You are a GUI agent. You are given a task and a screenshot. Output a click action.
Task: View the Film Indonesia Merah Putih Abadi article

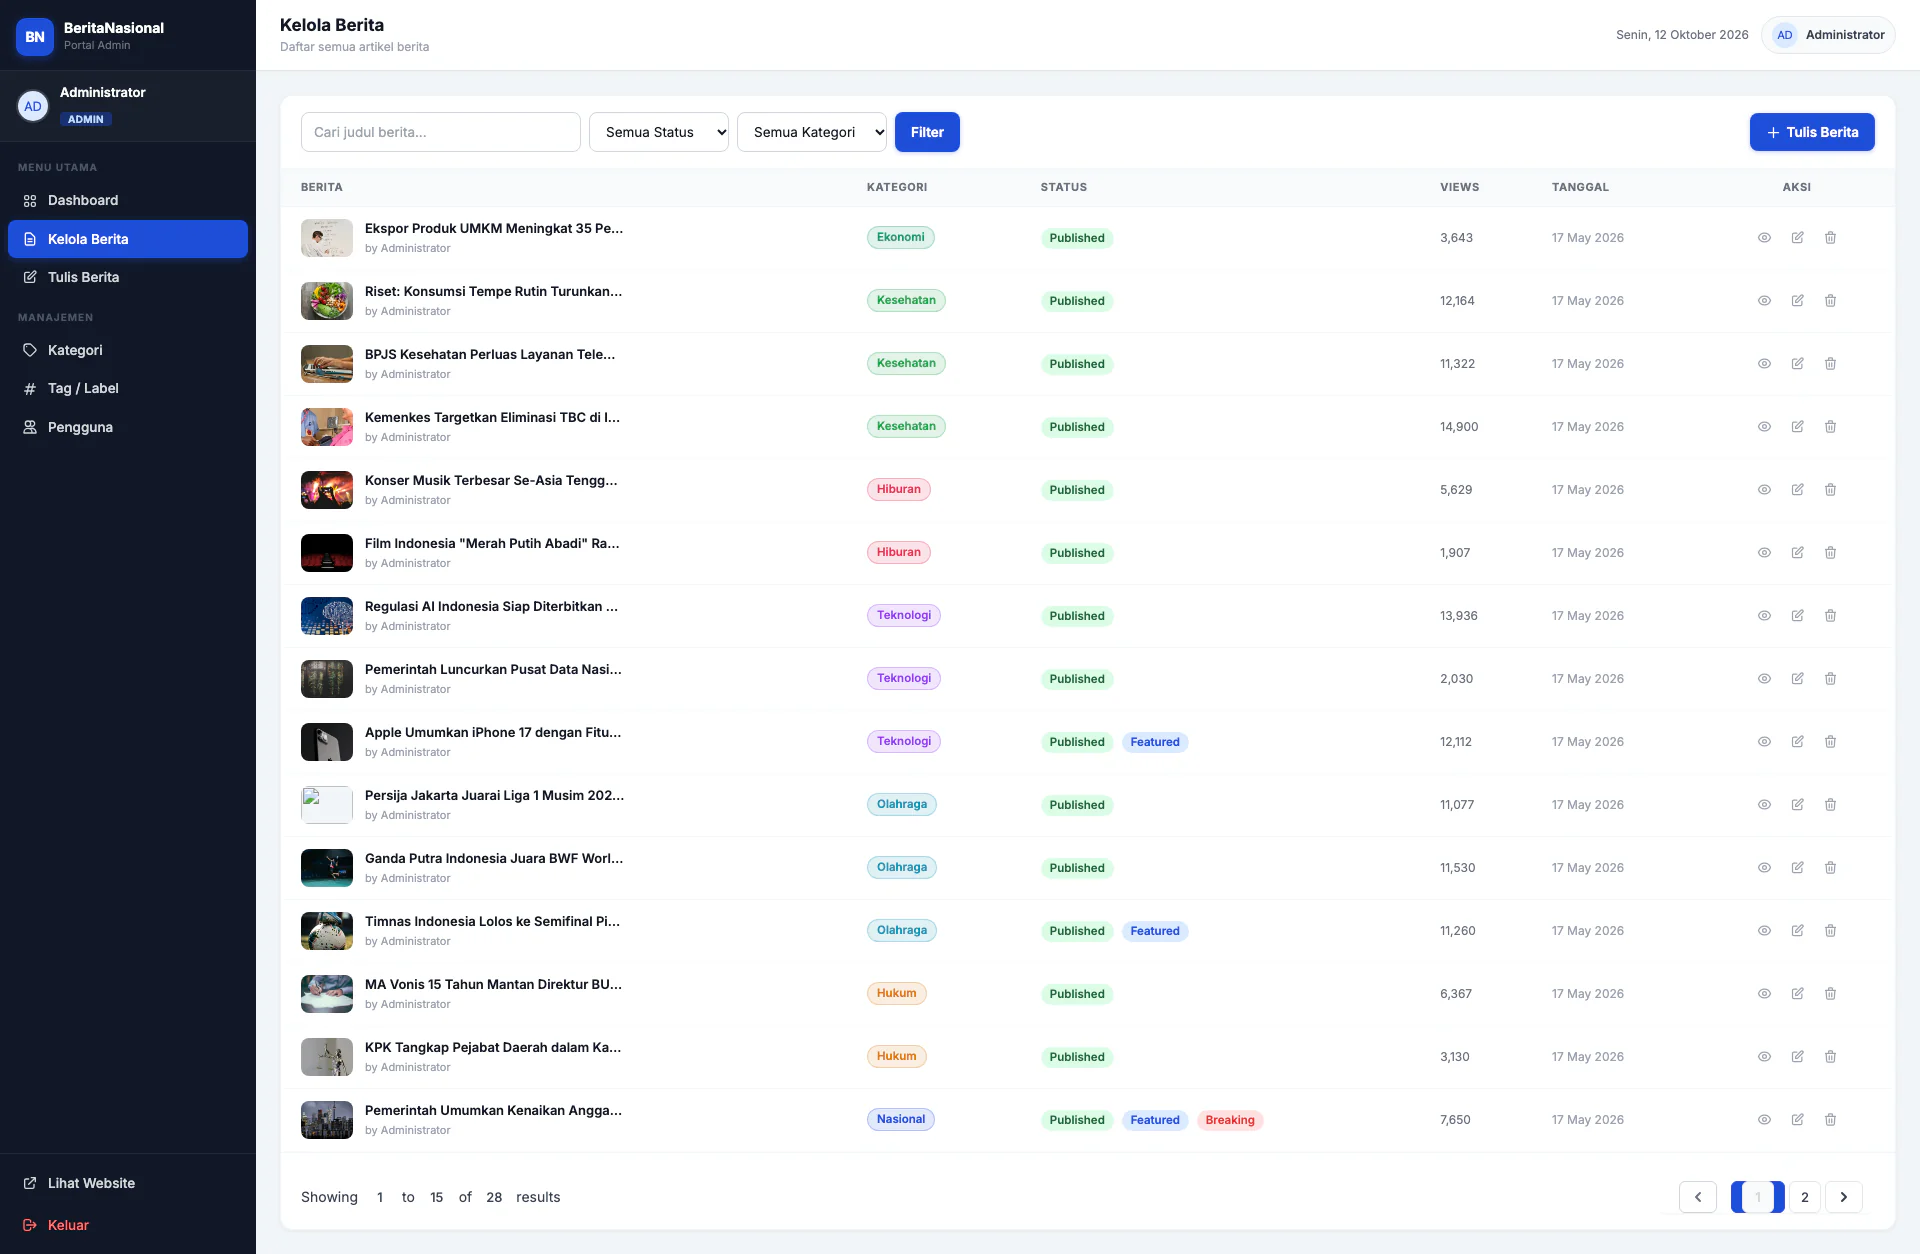tap(1764, 553)
